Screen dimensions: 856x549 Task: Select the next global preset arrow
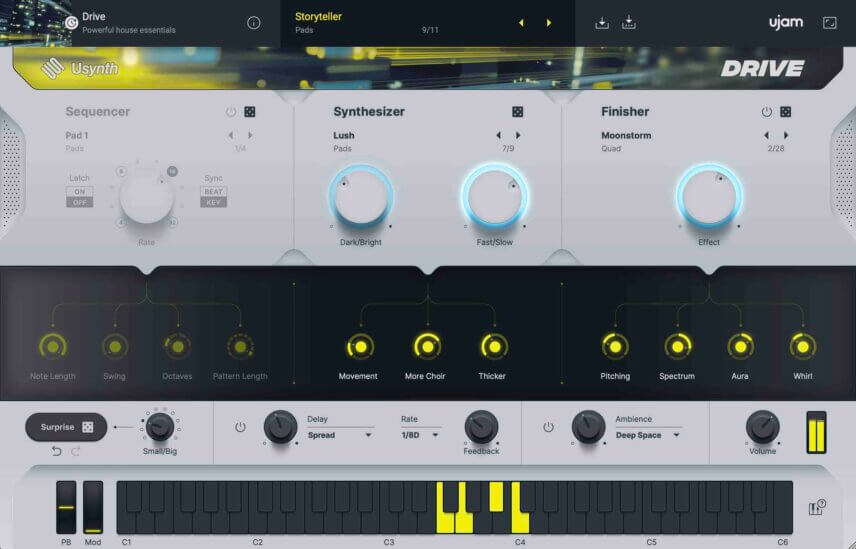(549, 23)
